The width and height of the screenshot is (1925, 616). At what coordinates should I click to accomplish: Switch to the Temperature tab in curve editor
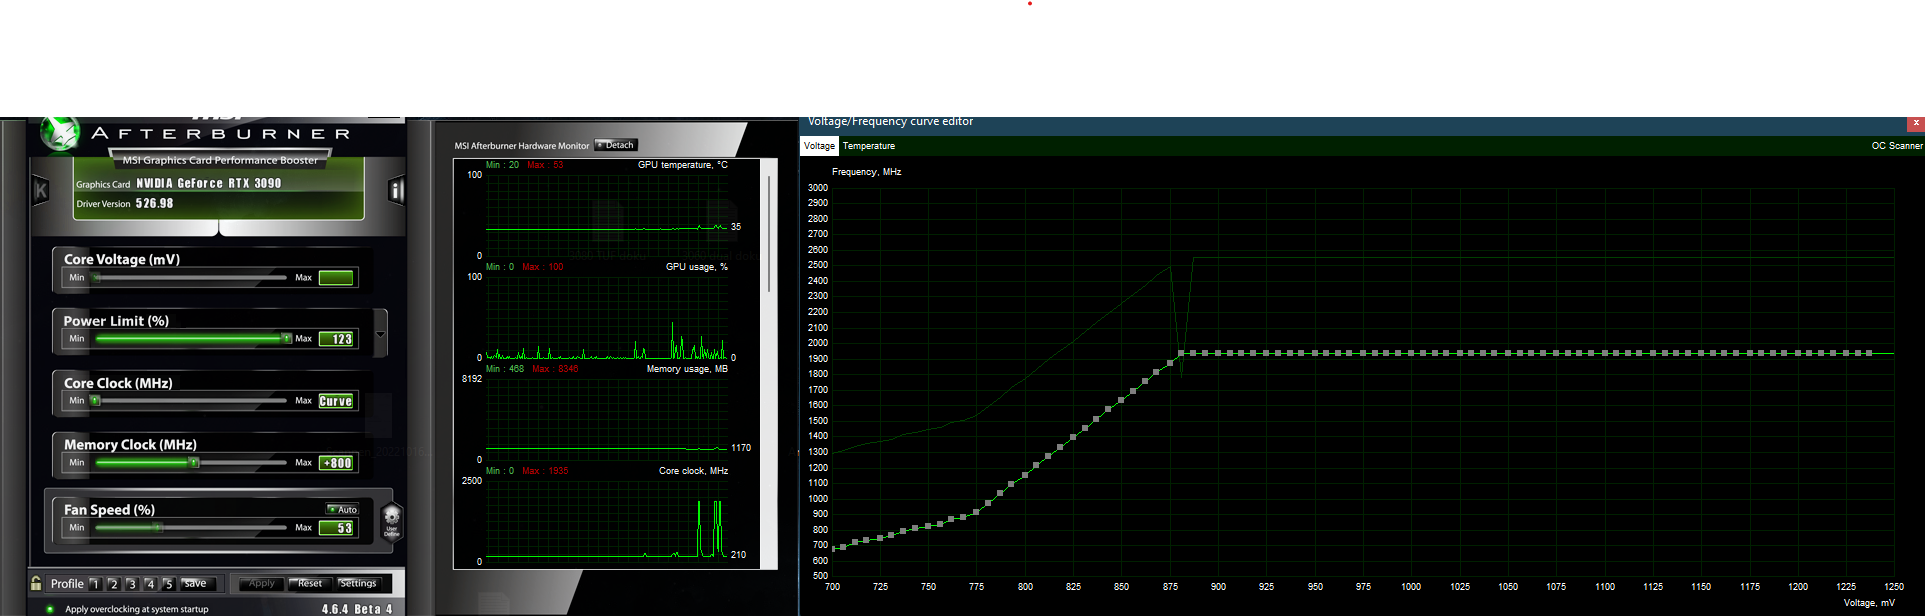(869, 146)
